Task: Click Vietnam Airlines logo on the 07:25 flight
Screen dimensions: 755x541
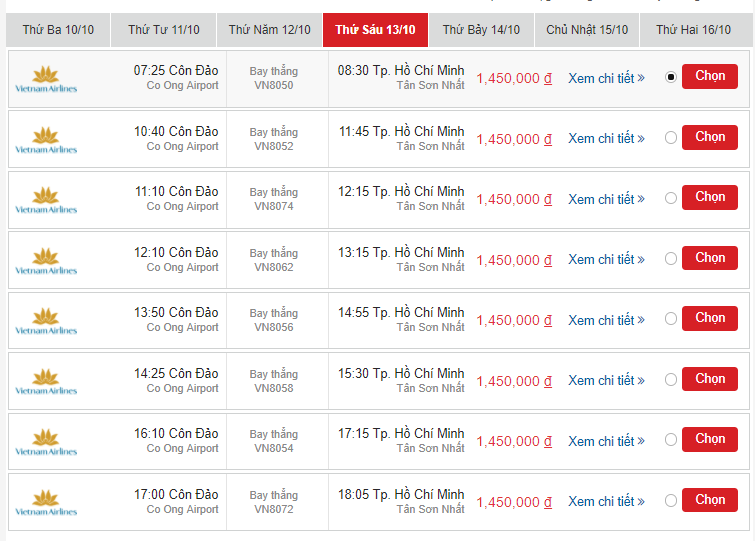Action: coord(46,79)
